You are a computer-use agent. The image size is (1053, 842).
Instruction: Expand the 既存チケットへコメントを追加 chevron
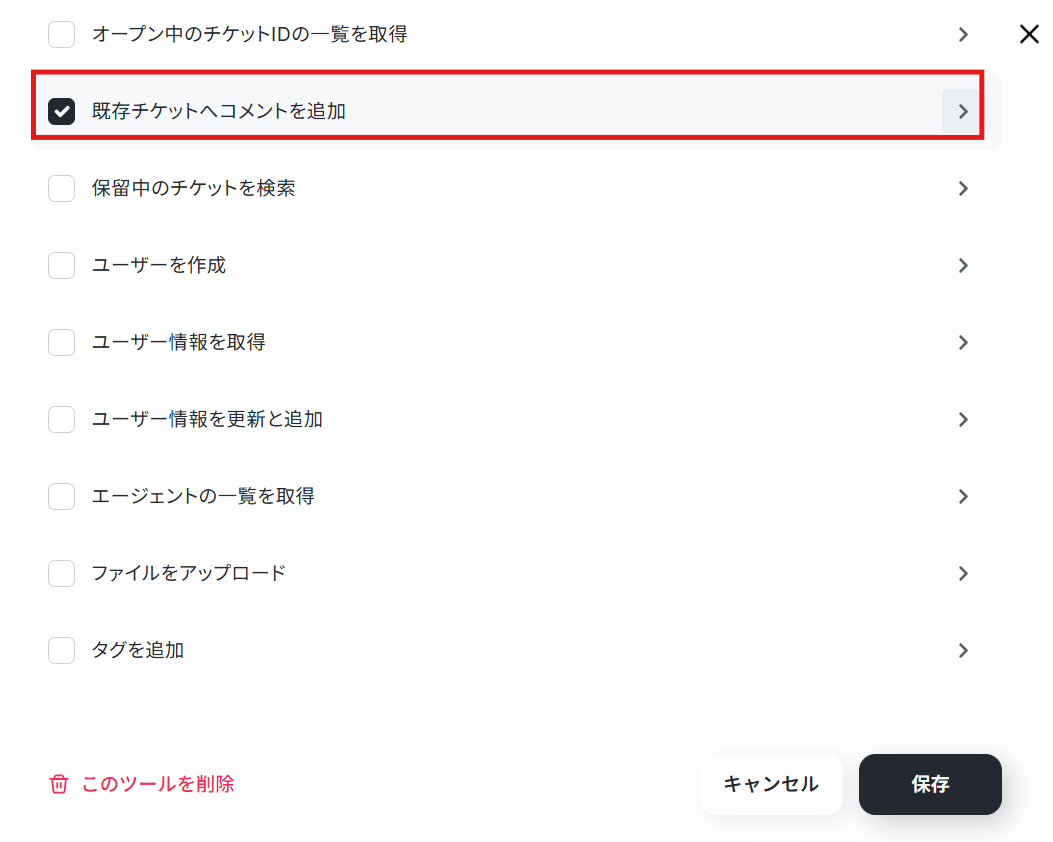point(962,111)
